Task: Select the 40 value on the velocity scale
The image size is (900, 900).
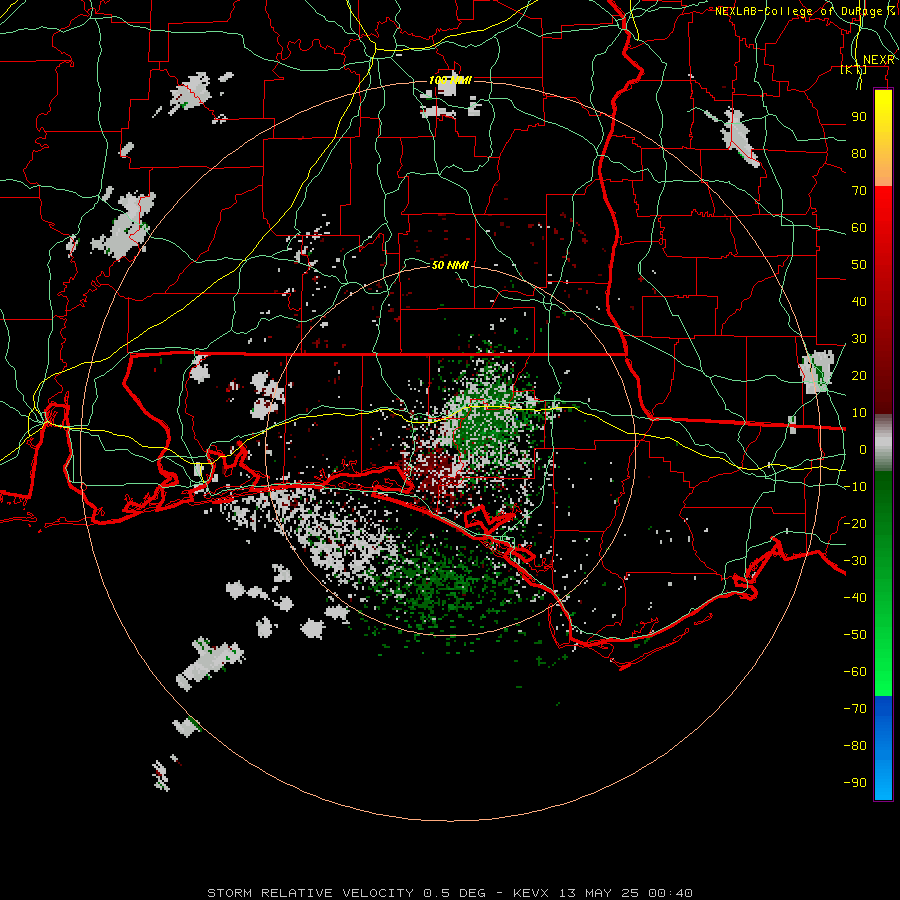Action: tap(859, 301)
